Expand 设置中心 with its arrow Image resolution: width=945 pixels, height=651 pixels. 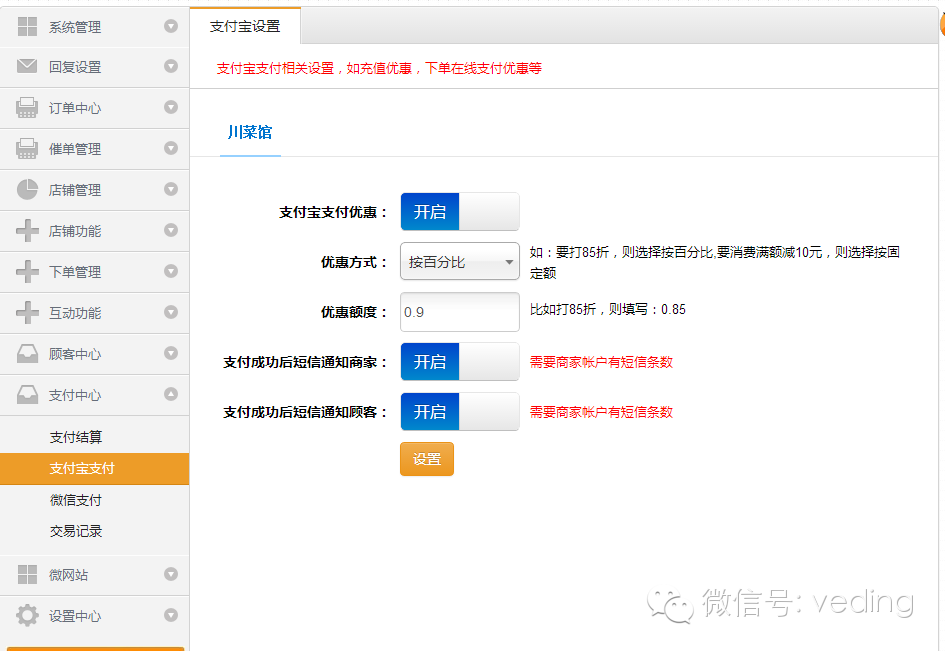pyautogui.click(x=171, y=615)
